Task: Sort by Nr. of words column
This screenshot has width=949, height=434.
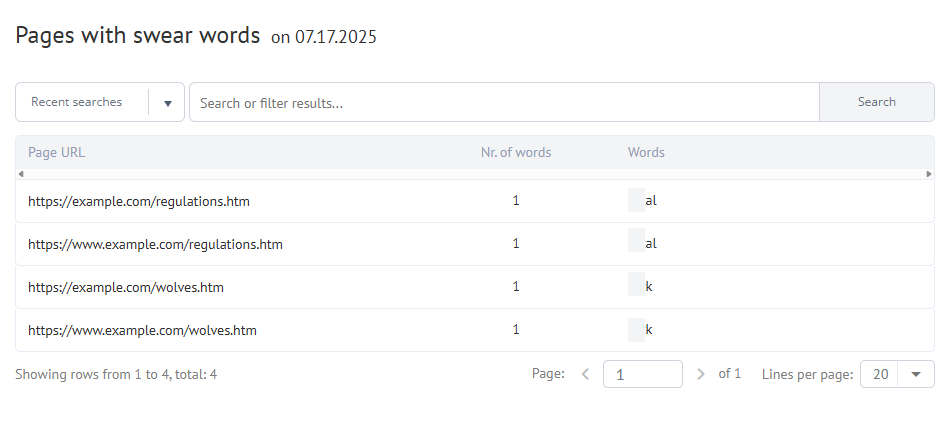Action: point(515,153)
